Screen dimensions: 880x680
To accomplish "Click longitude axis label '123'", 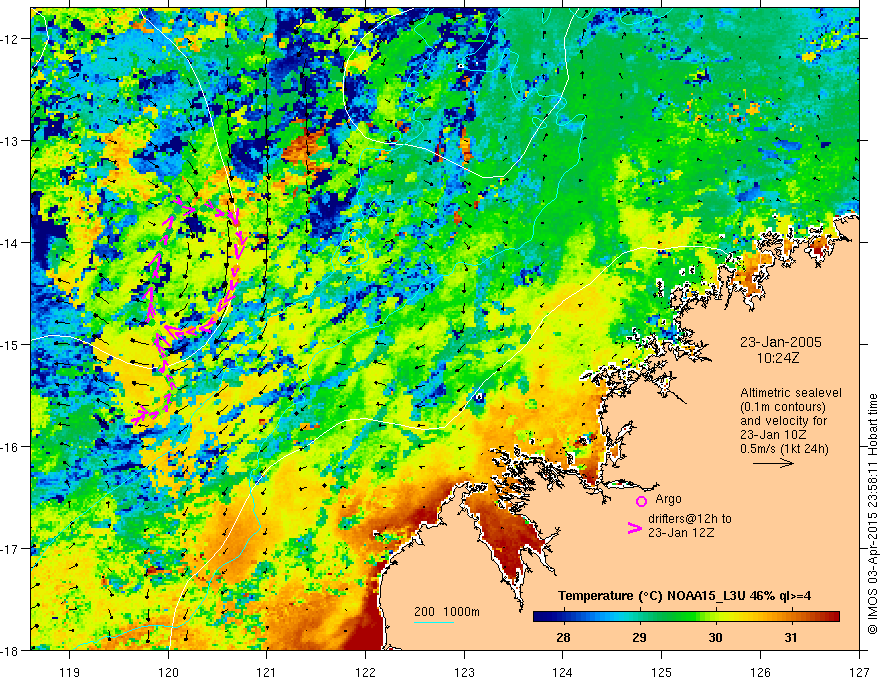I will [464, 672].
